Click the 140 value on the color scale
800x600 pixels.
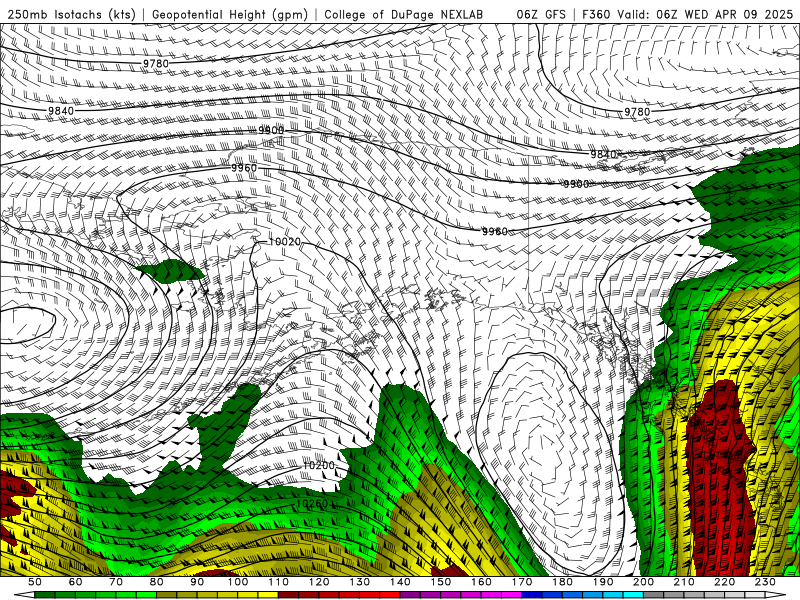[400, 582]
